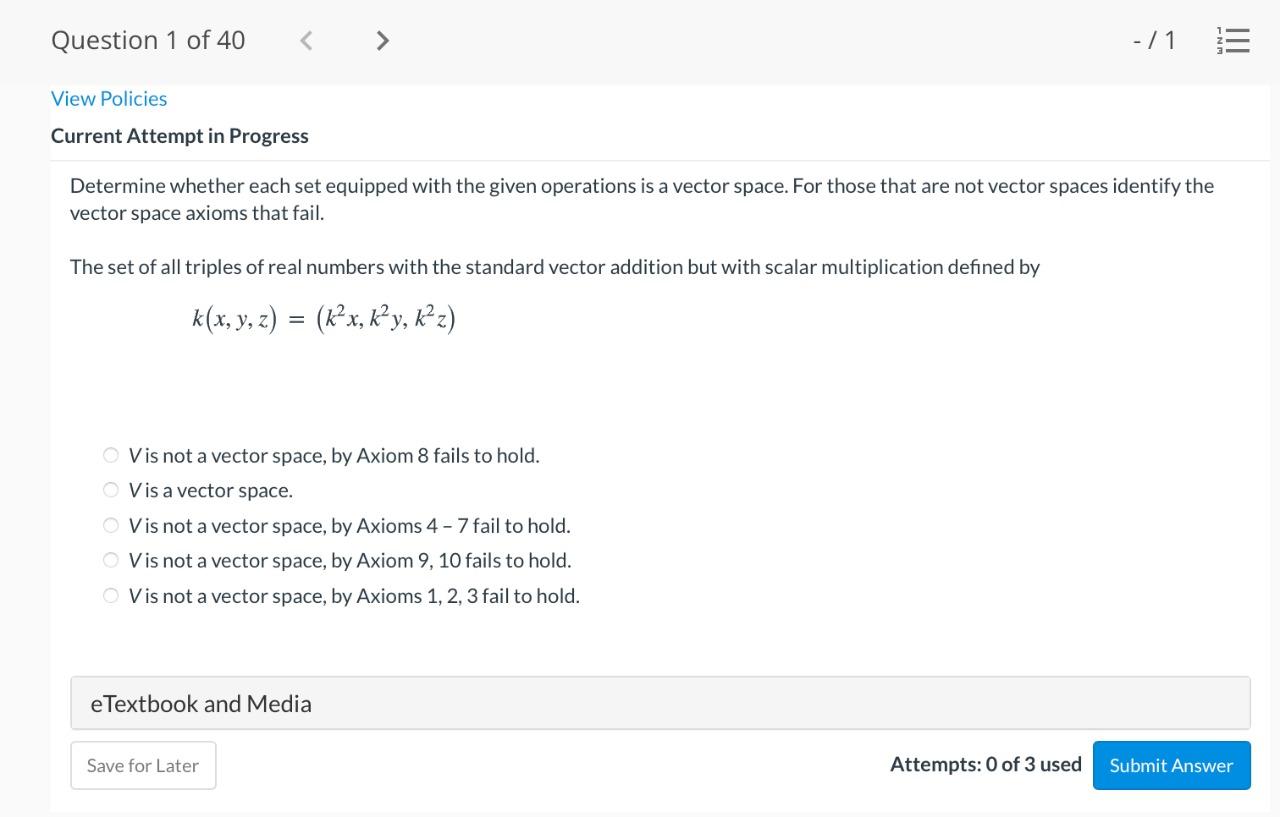Click the attempts counter label
1280x817 pixels.
click(x=985, y=763)
